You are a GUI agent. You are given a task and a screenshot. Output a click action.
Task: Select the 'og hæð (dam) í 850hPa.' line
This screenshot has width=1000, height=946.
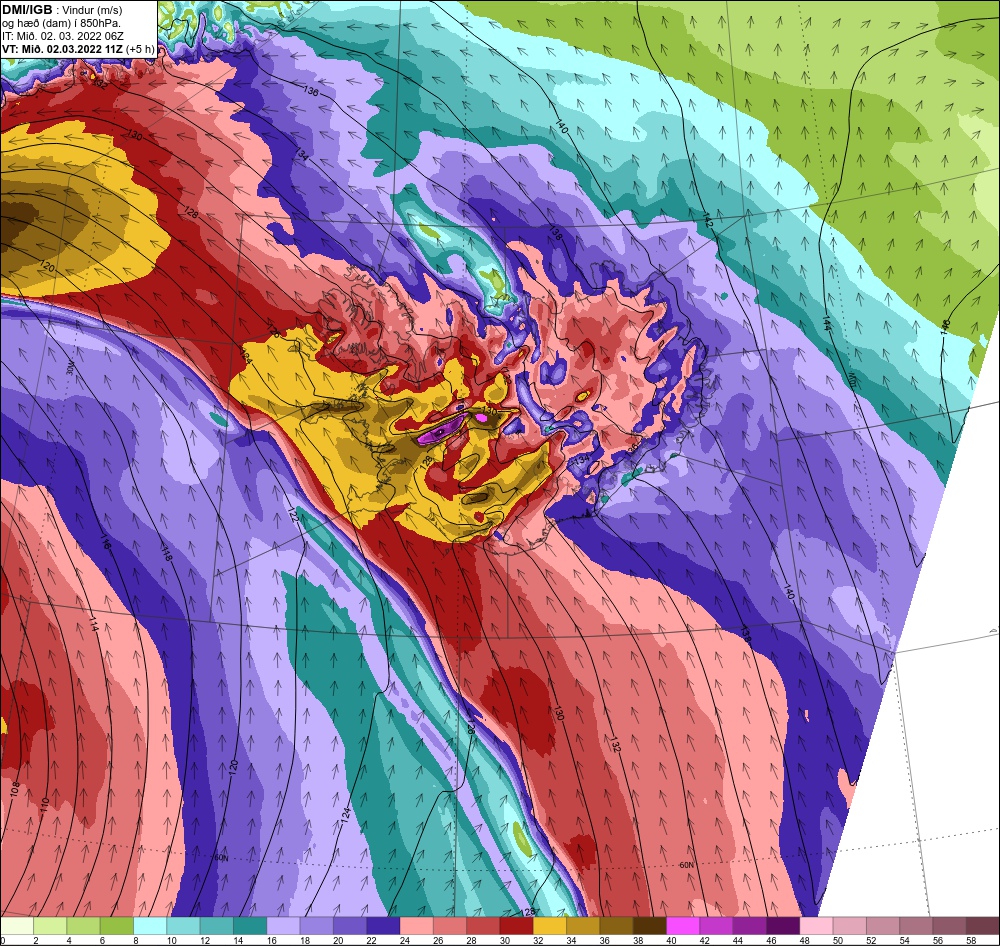point(61,24)
